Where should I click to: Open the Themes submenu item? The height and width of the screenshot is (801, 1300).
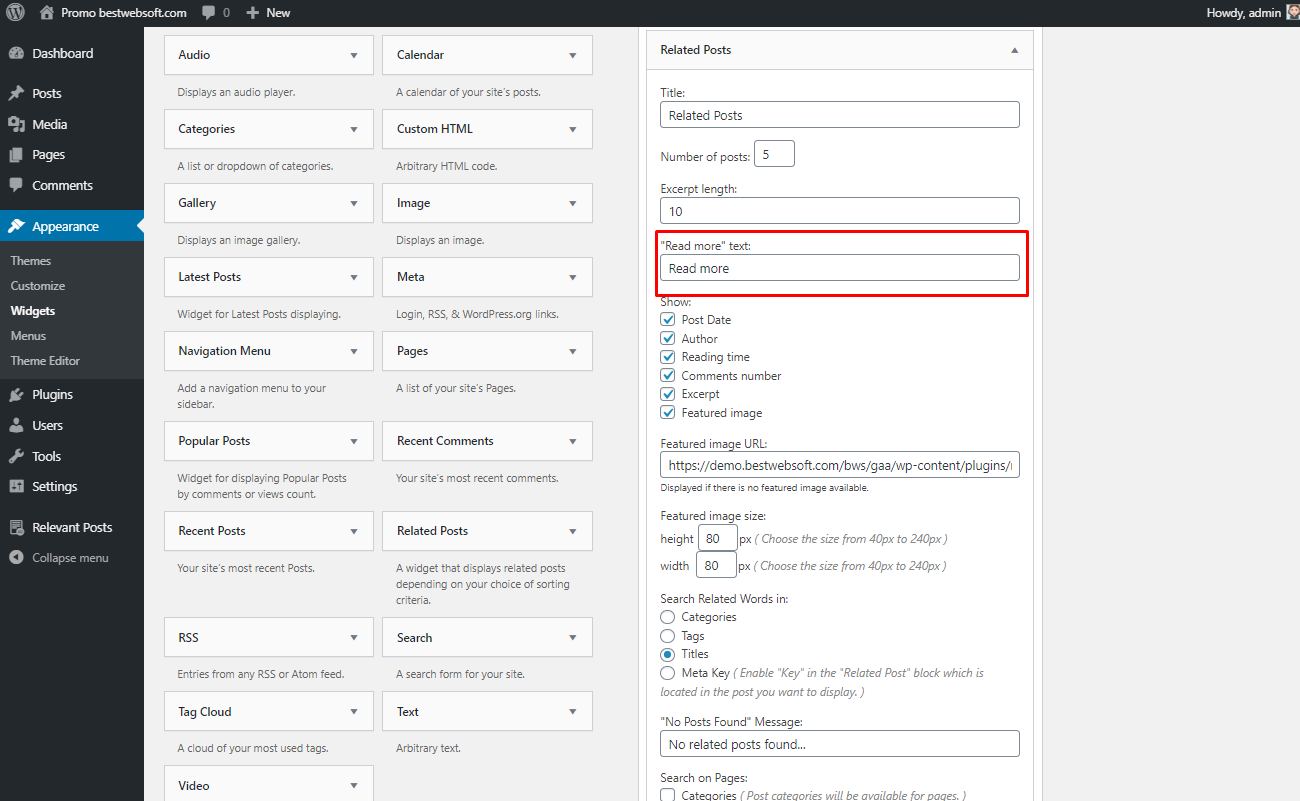[x=31, y=261]
